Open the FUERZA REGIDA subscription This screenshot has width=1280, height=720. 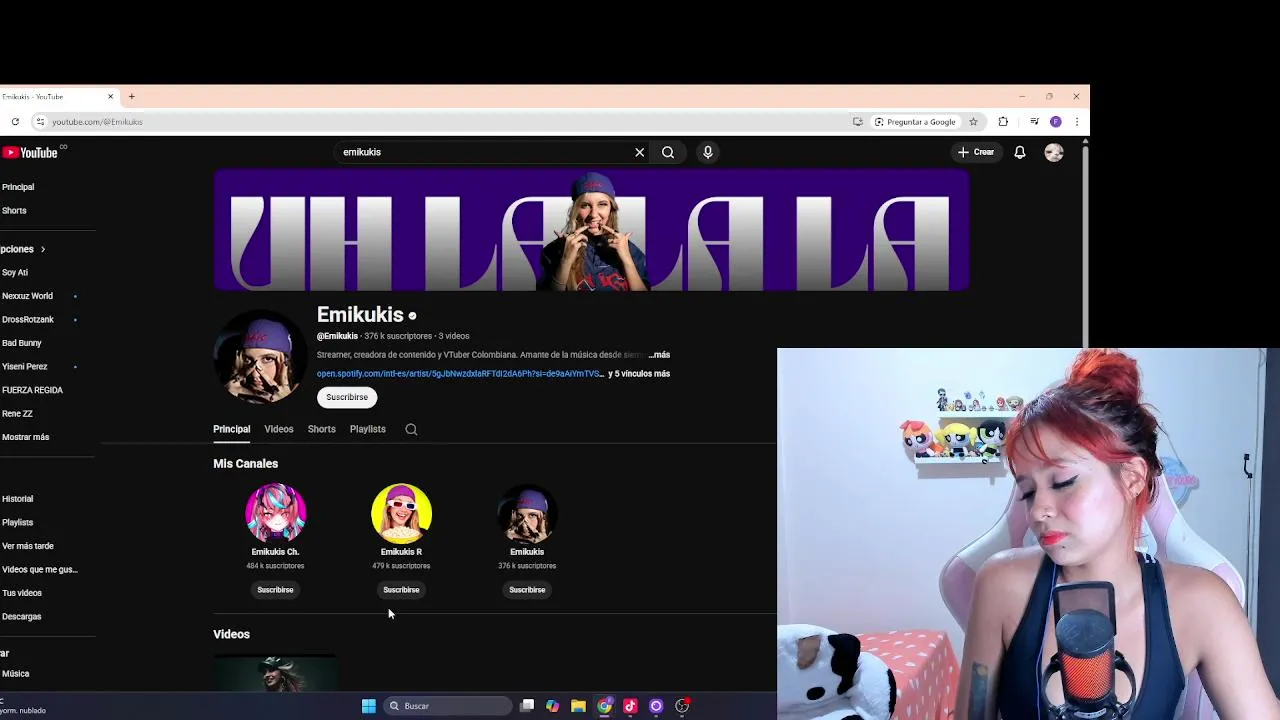click(x=32, y=390)
